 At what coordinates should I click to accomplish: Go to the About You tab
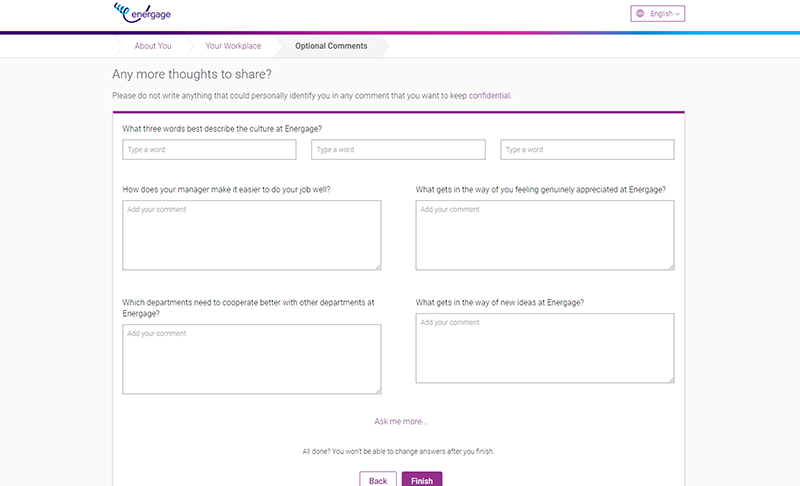(x=153, y=46)
